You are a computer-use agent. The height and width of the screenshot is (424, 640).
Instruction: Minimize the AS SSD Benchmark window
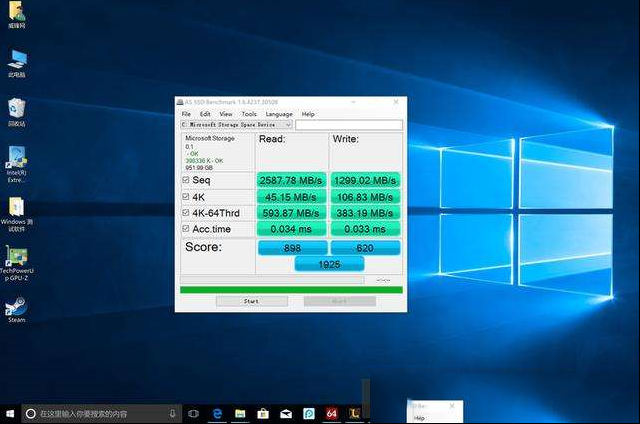pyautogui.click(x=353, y=102)
